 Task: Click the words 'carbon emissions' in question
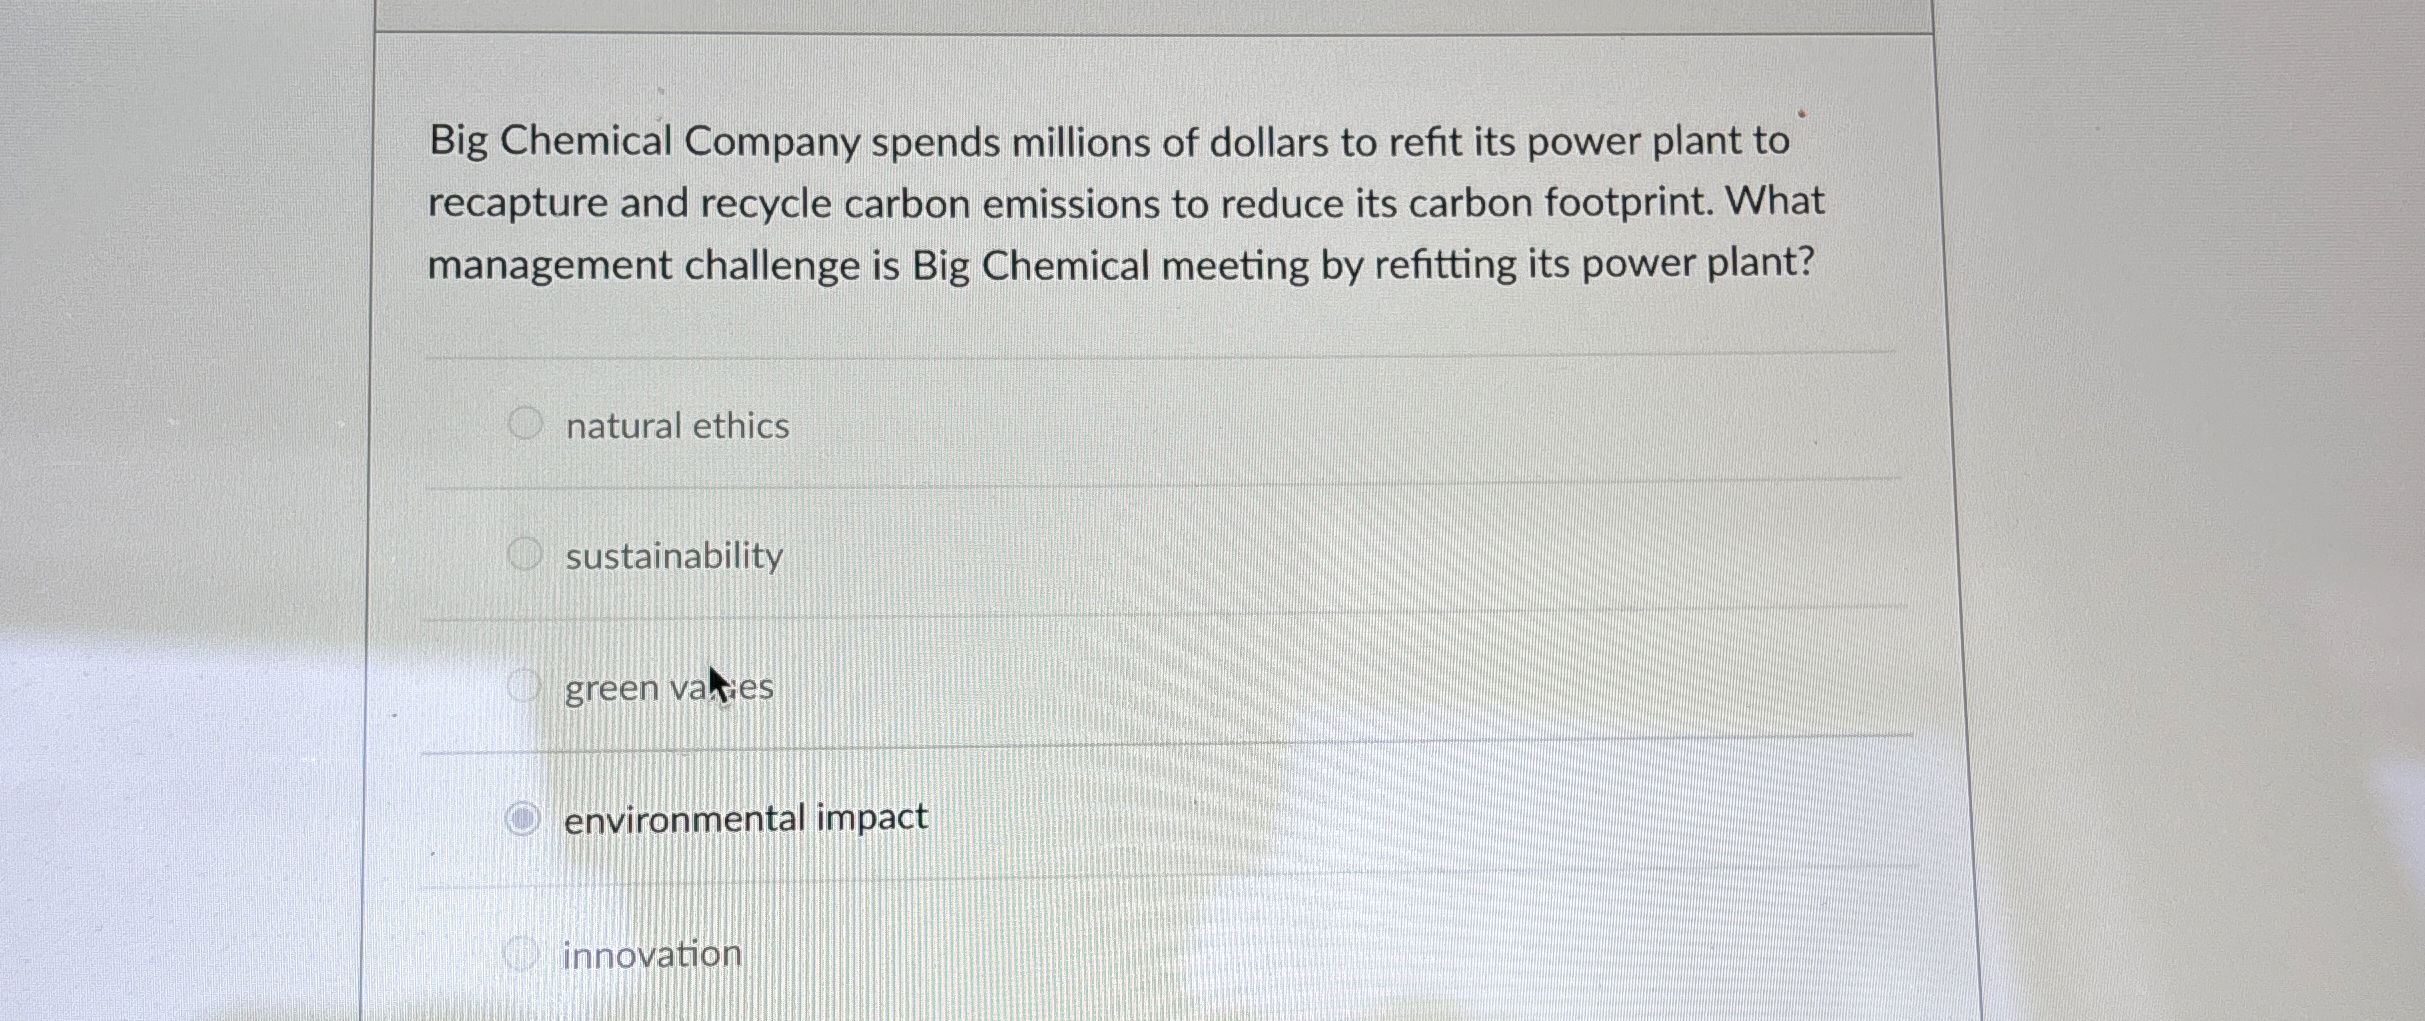[1002, 204]
